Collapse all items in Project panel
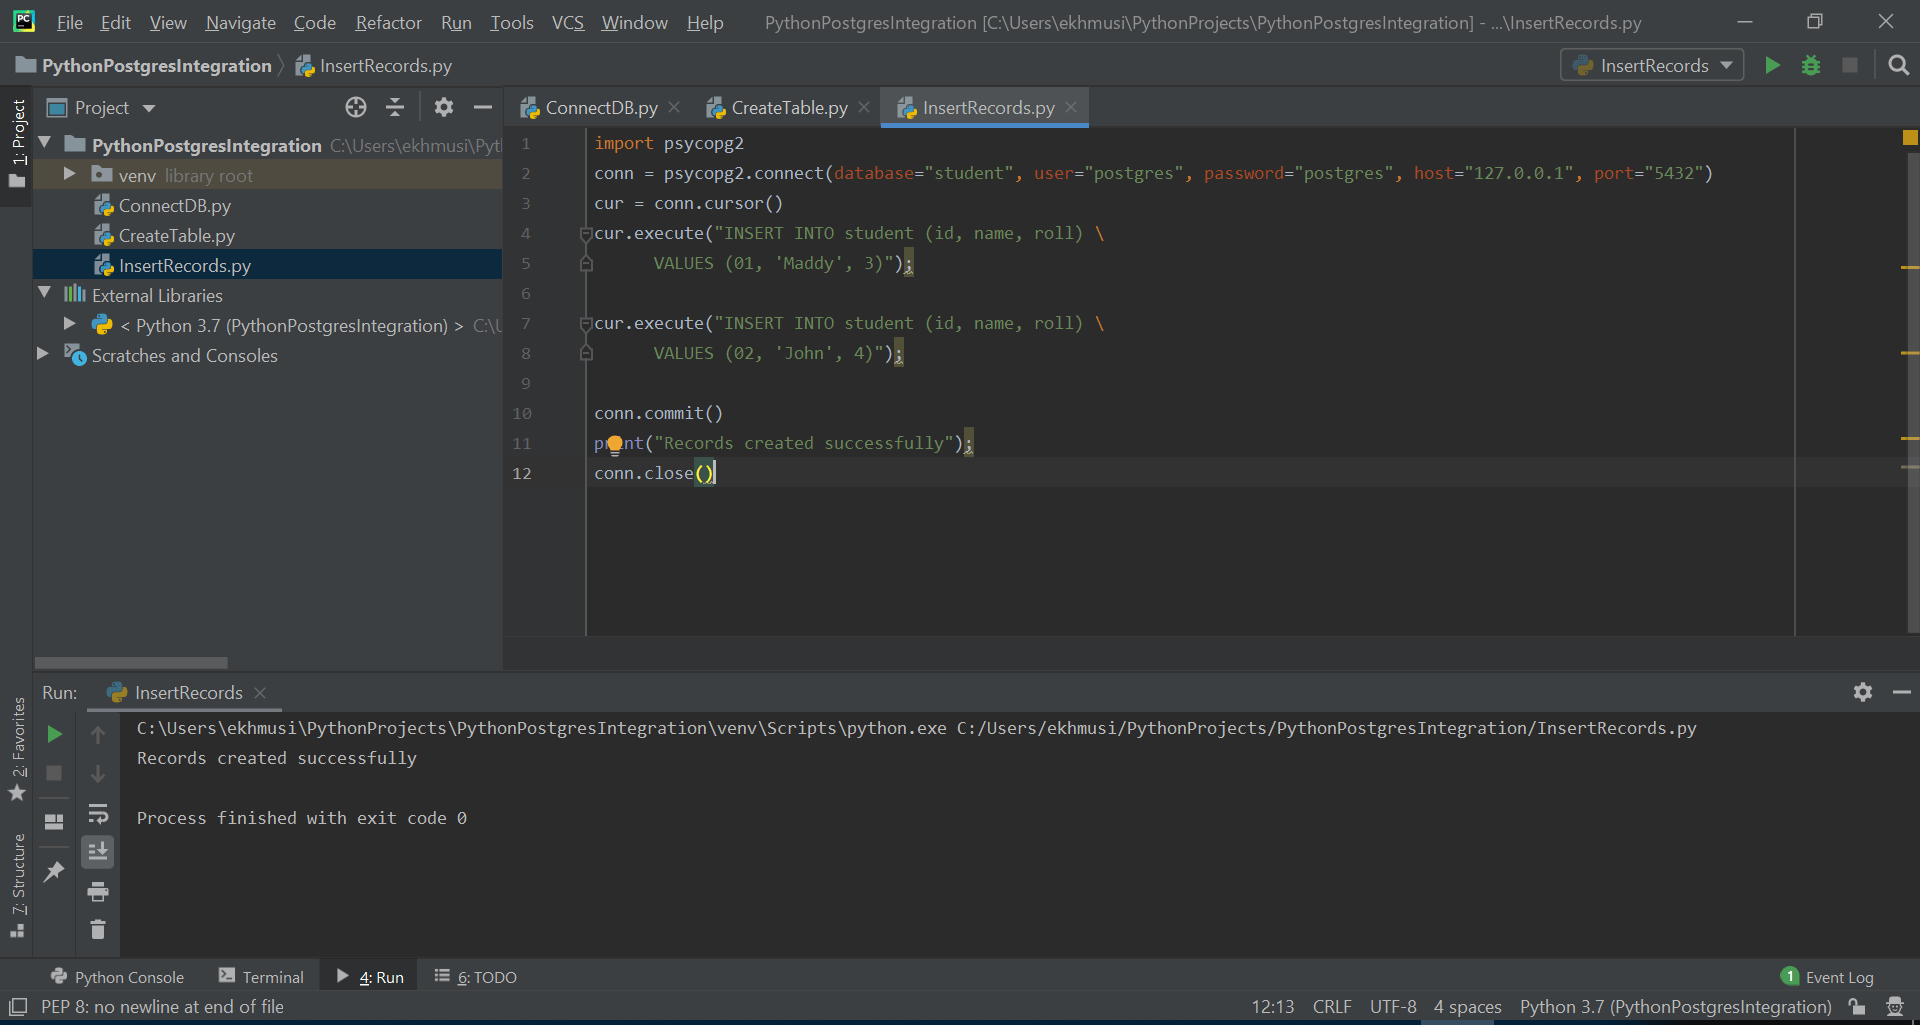The height and width of the screenshot is (1025, 1920). [x=395, y=108]
